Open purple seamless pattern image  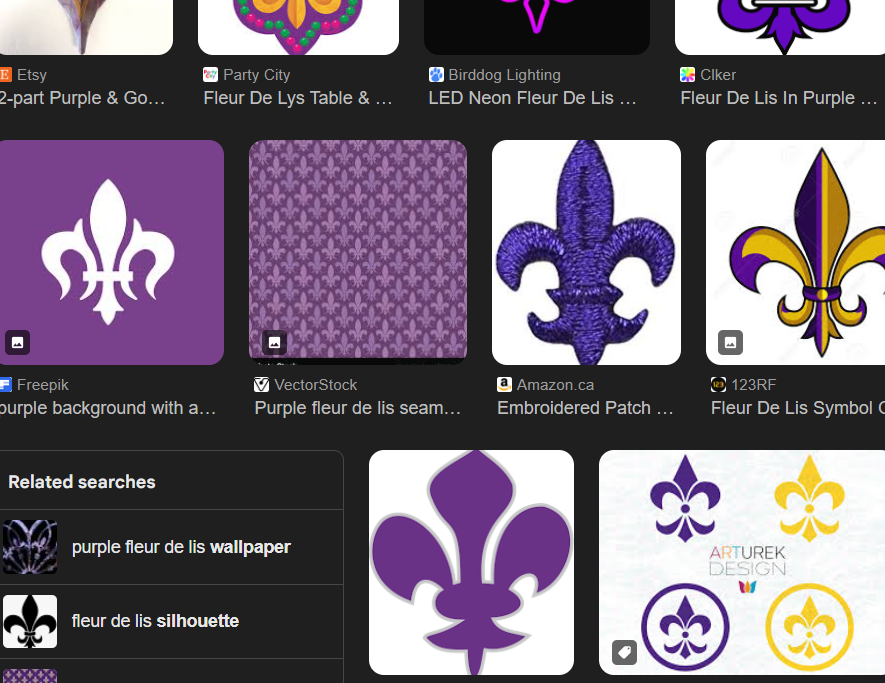click(x=358, y=252)
